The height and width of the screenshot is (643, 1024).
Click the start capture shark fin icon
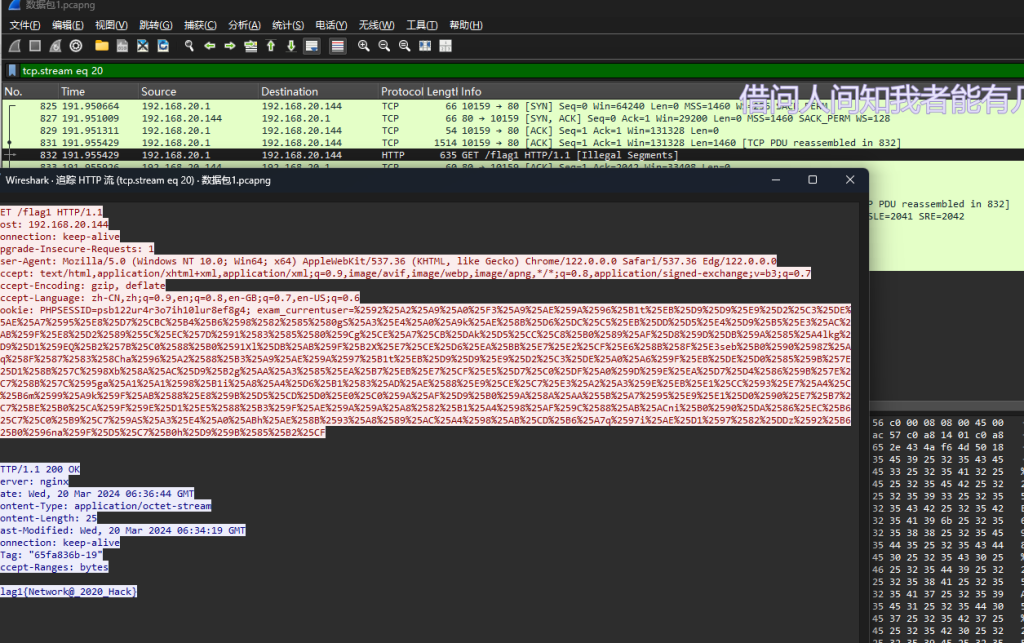tap(14, 46)
